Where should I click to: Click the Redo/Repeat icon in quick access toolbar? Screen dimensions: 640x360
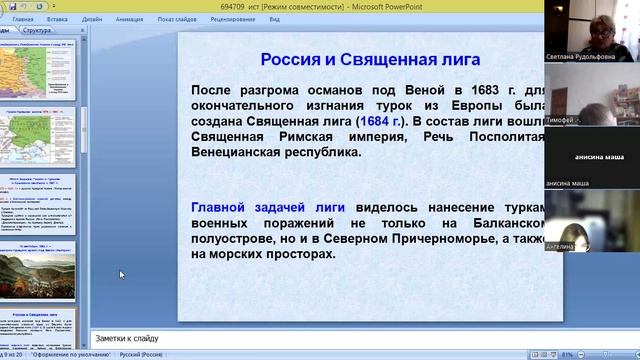[39, 7]
